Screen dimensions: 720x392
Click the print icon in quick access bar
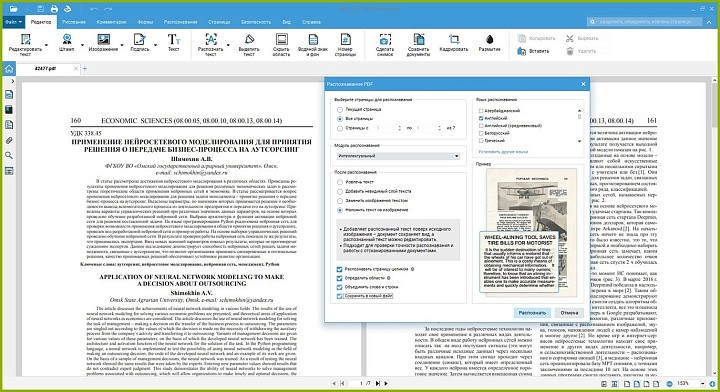[54, 9]
